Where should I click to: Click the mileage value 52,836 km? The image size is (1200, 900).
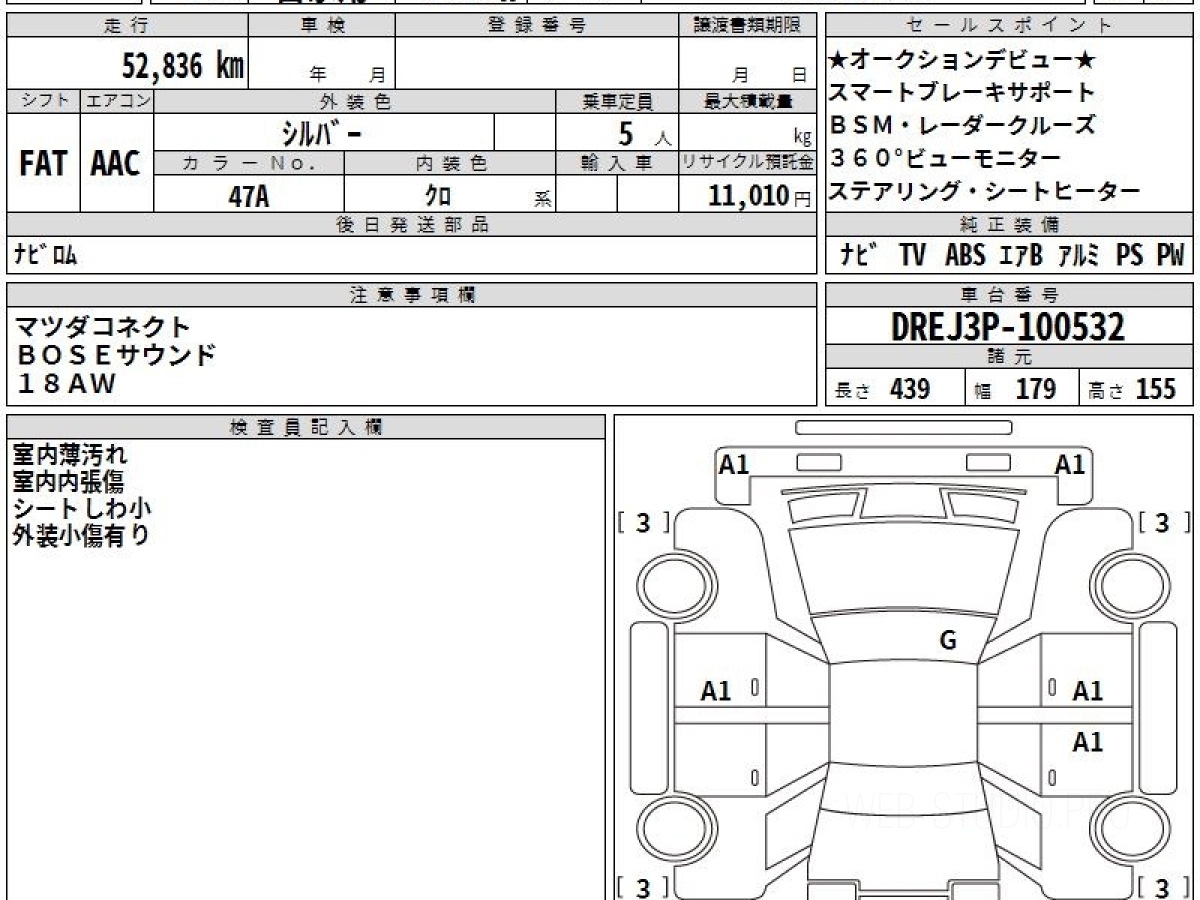(183, 66)
